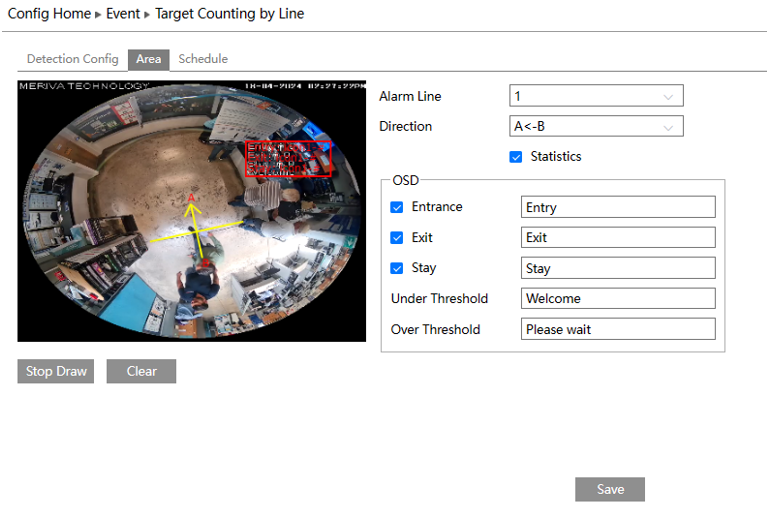767x506 pixels.
Task: Go to Config Home breadcrumb
Action: (49, 14)
